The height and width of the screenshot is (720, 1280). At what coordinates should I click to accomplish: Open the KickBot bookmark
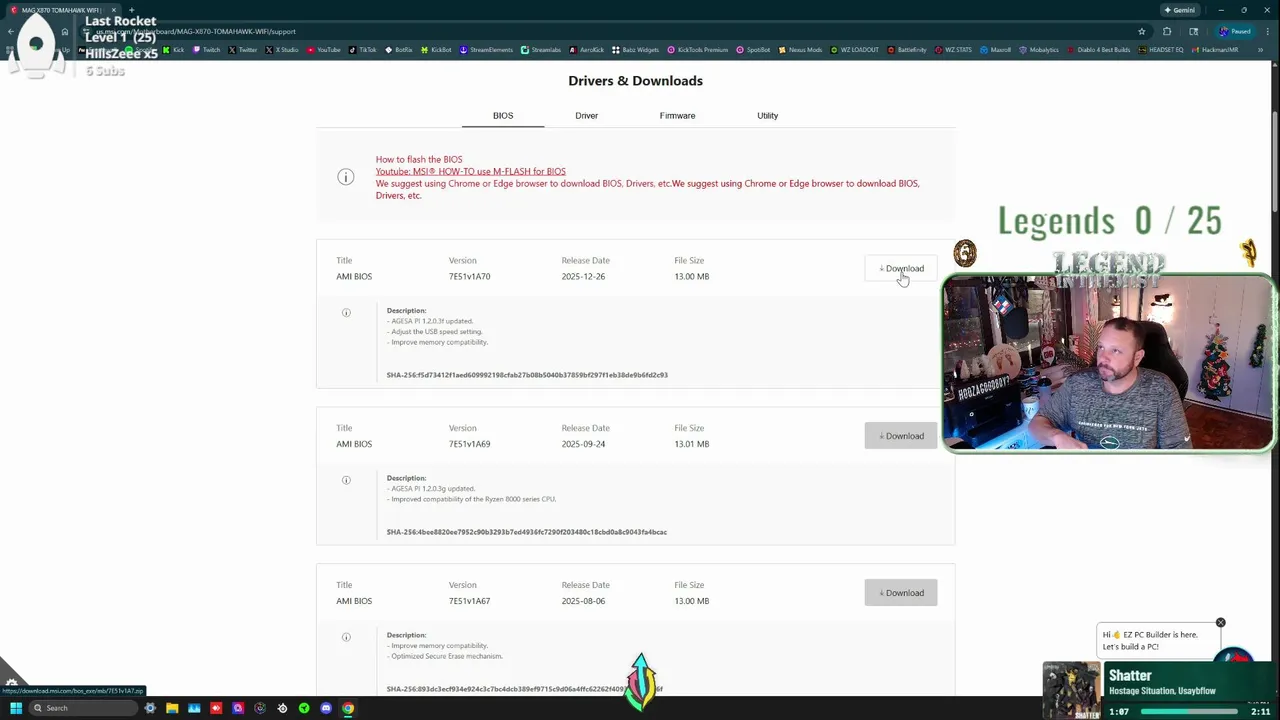(x=436, y=50)
